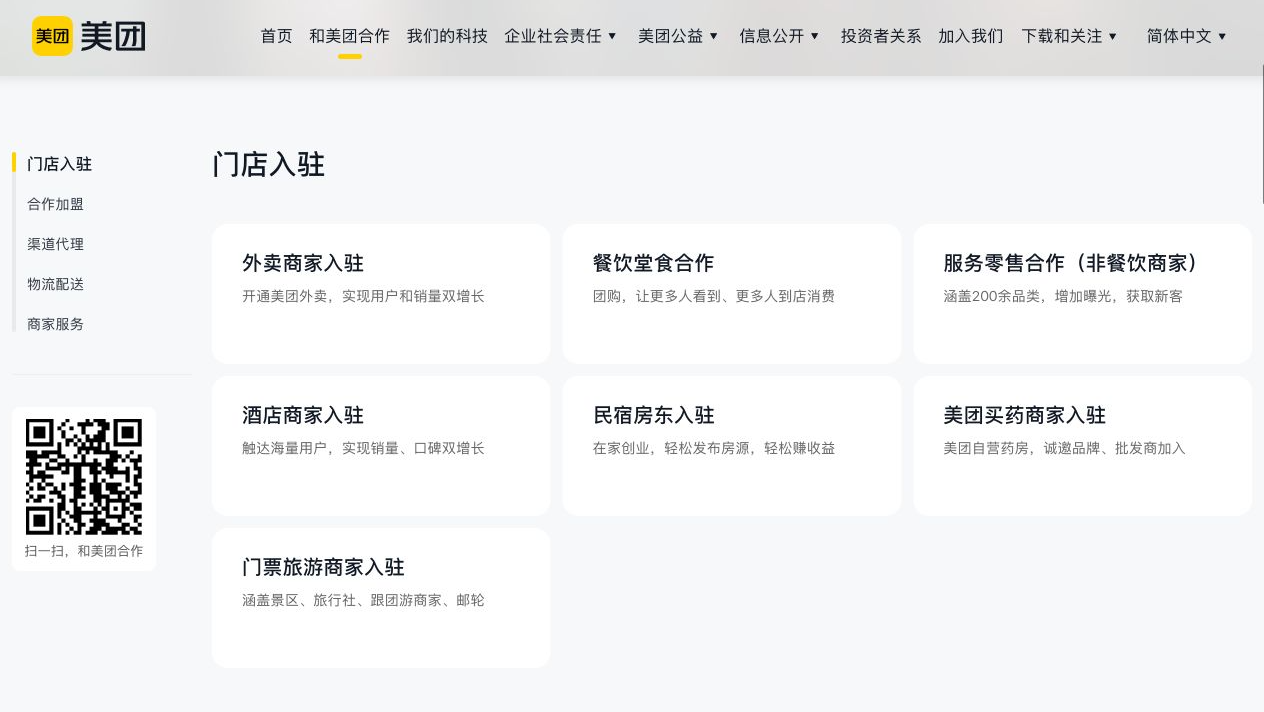Click the QR code image
1264x712 pixels.
tap(84, 476)
